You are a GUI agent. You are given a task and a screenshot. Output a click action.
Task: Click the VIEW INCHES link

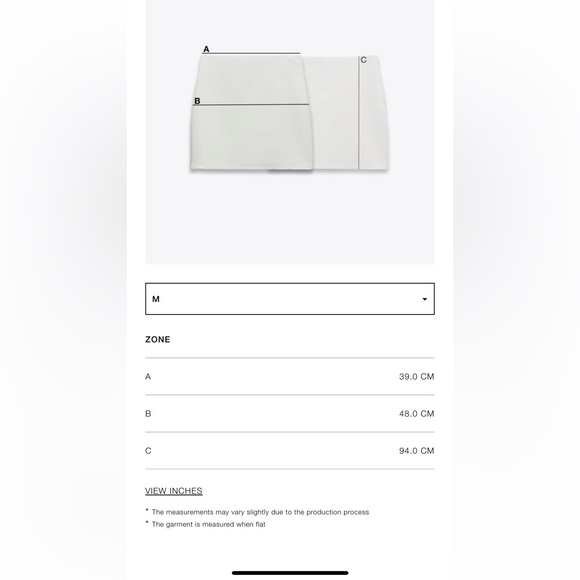click(x=173, y=491)
